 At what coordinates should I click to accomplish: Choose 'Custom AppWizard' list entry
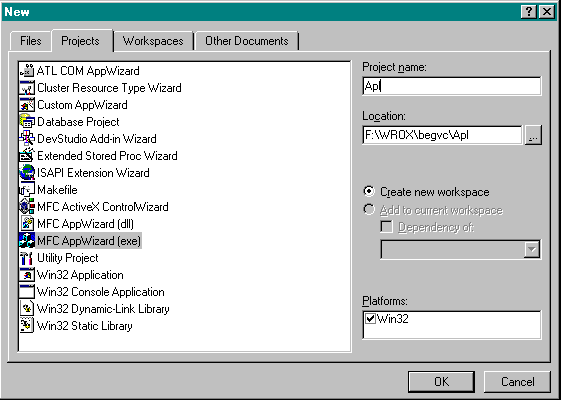click(x=82, y=105)
